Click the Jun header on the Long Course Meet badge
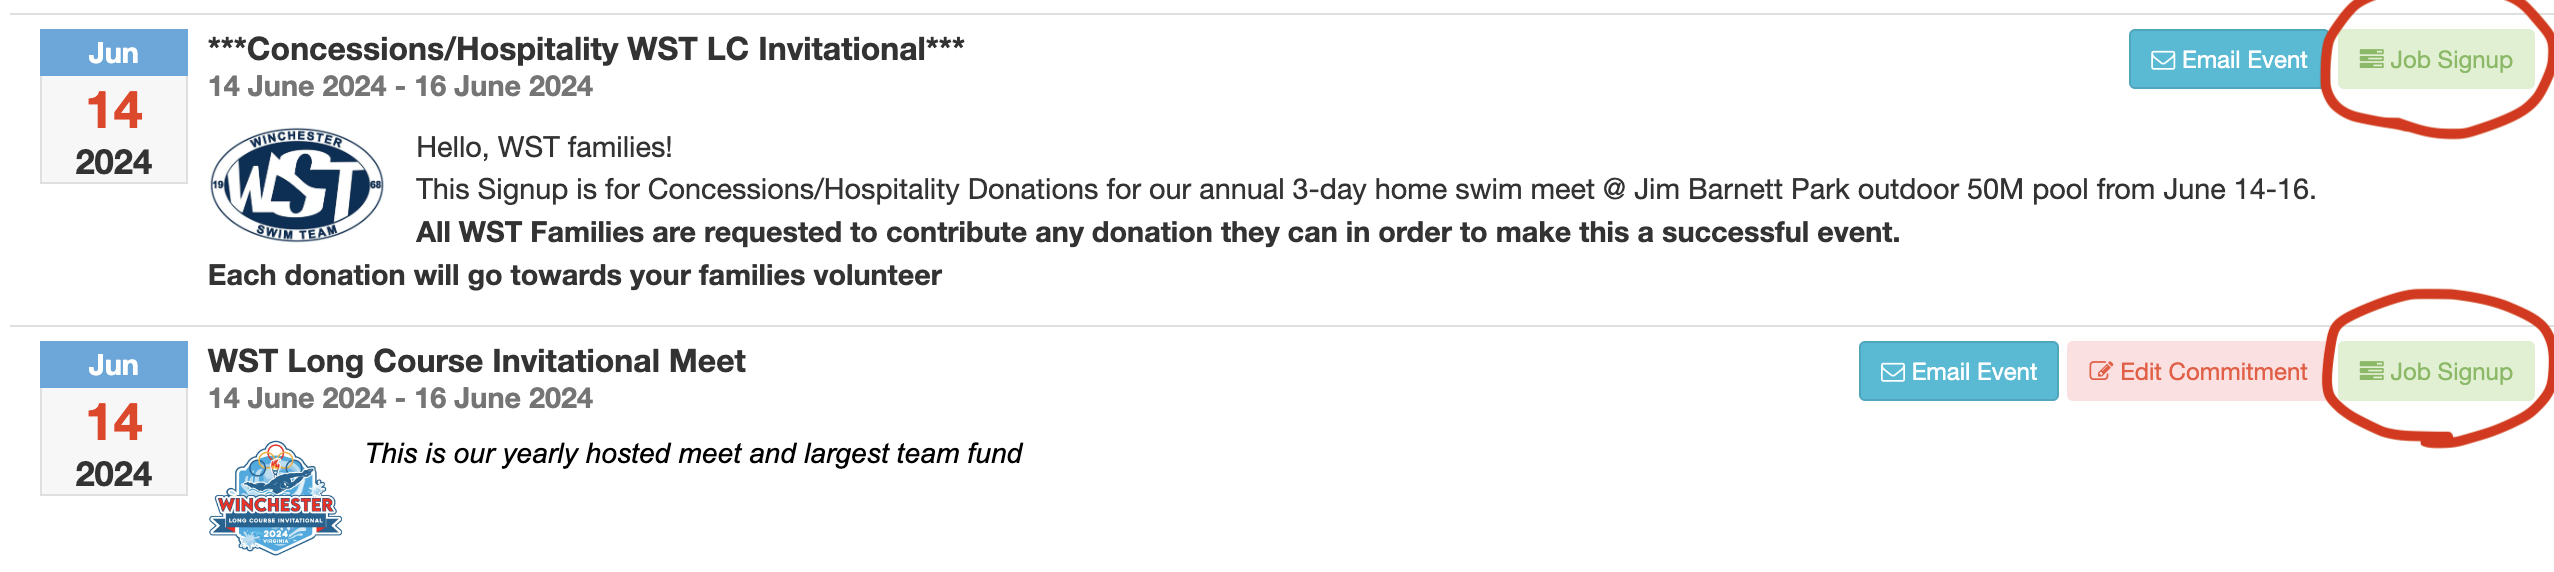 [114, 365]
